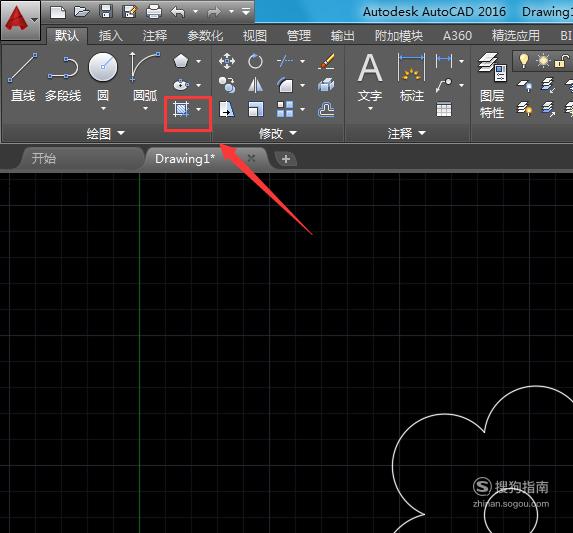
Task: Click the Redo arrow icon
Action: [x=214, y=12]
